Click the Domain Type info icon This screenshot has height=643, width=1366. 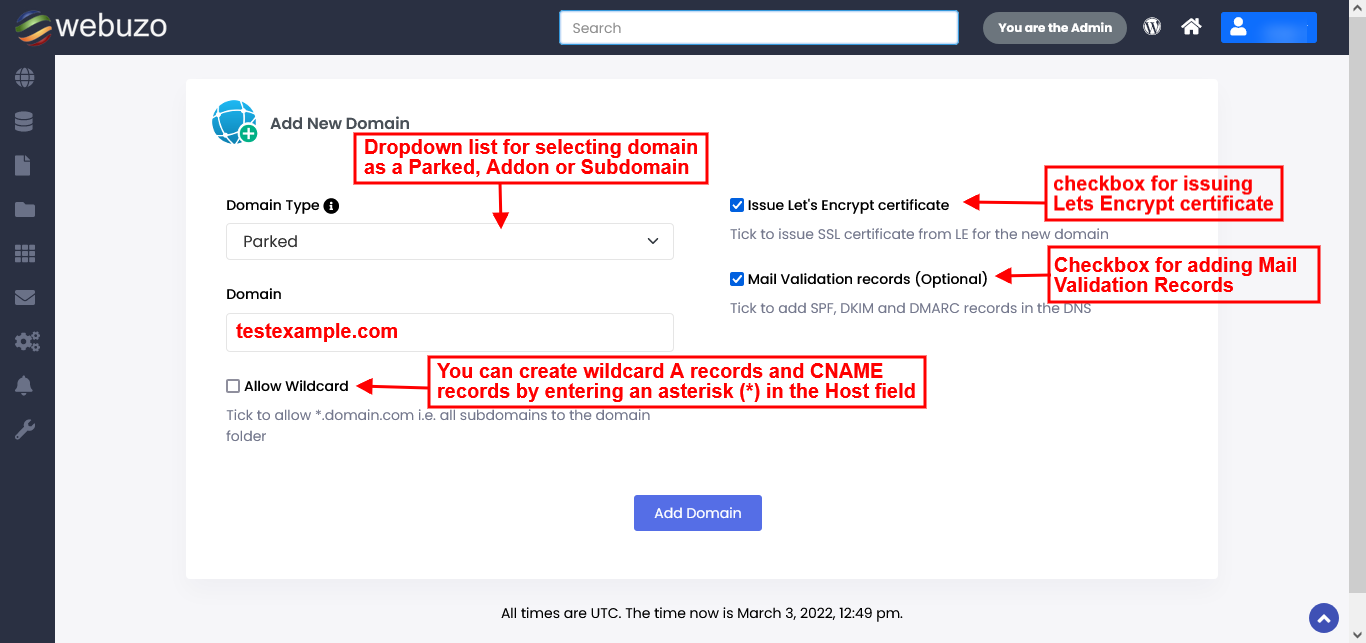[x=331, y=206]
